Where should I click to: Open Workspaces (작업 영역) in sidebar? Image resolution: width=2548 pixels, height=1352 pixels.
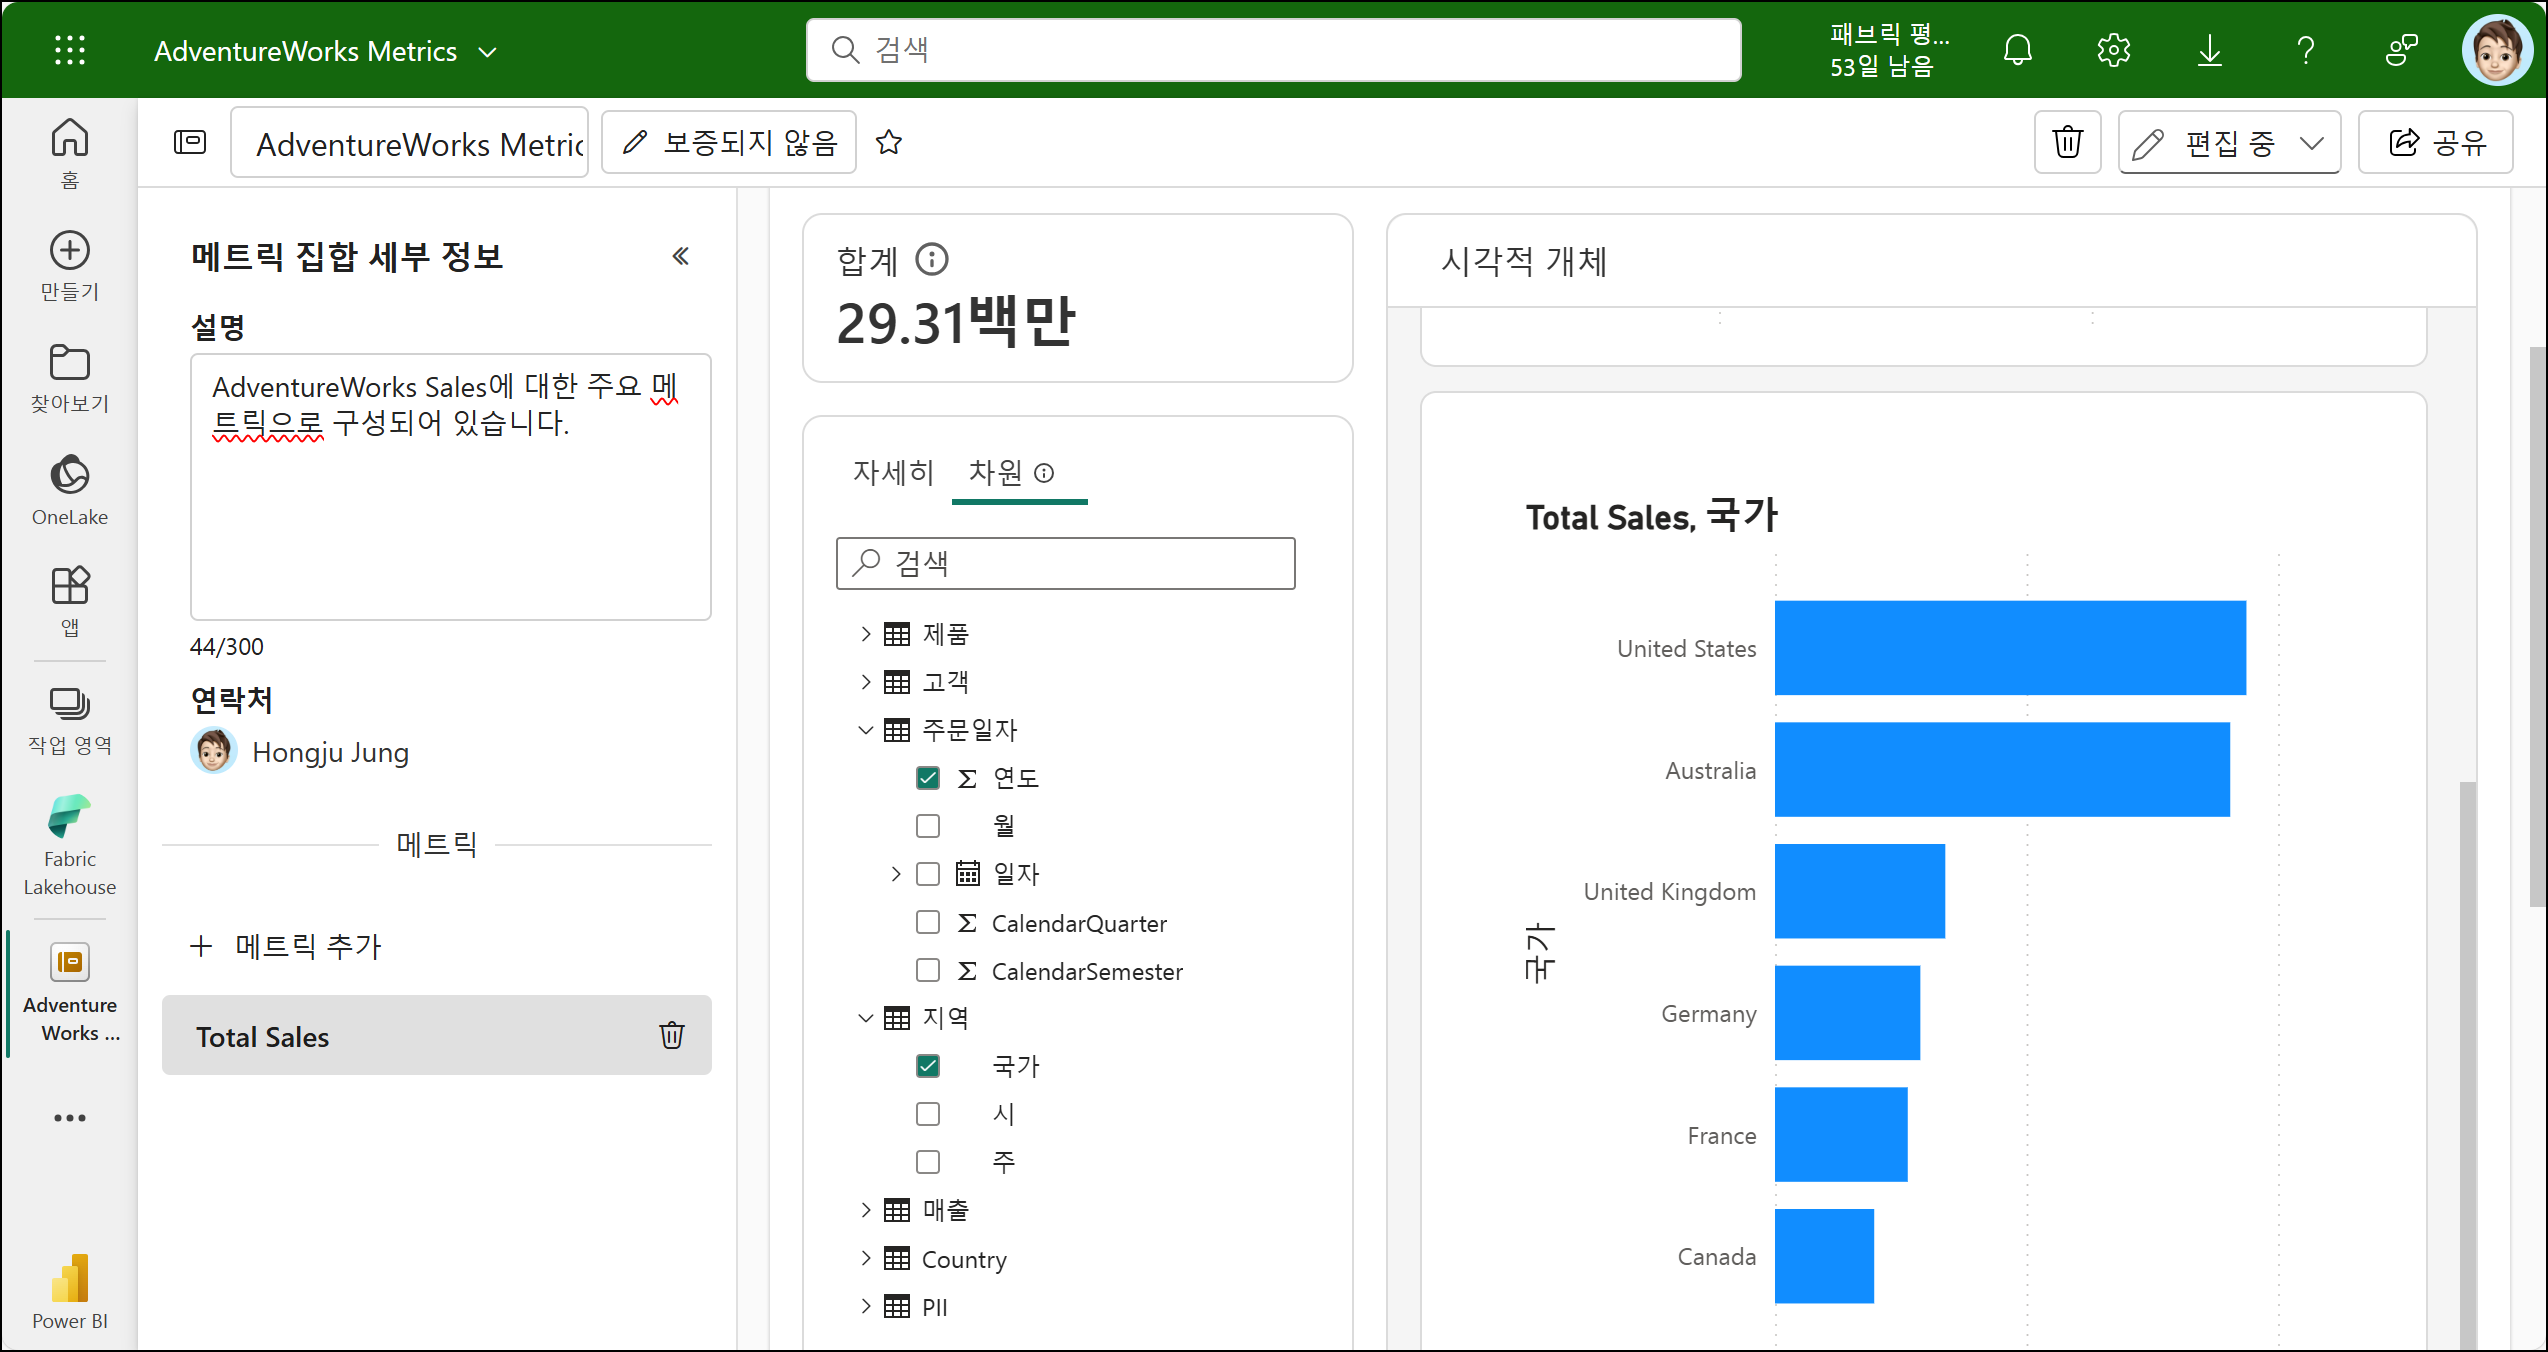coord(70,720)
